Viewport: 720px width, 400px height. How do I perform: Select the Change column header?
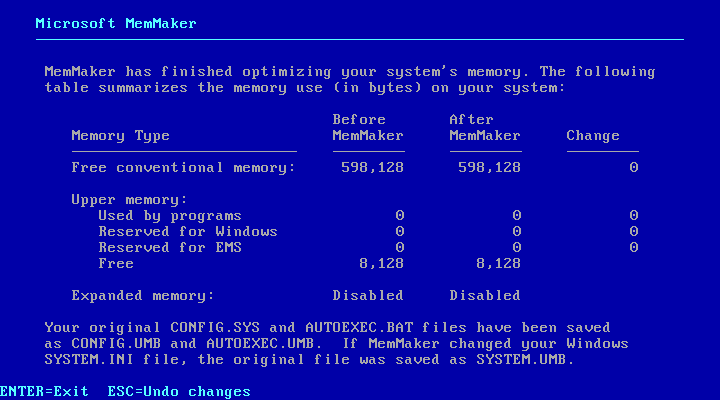593,135
